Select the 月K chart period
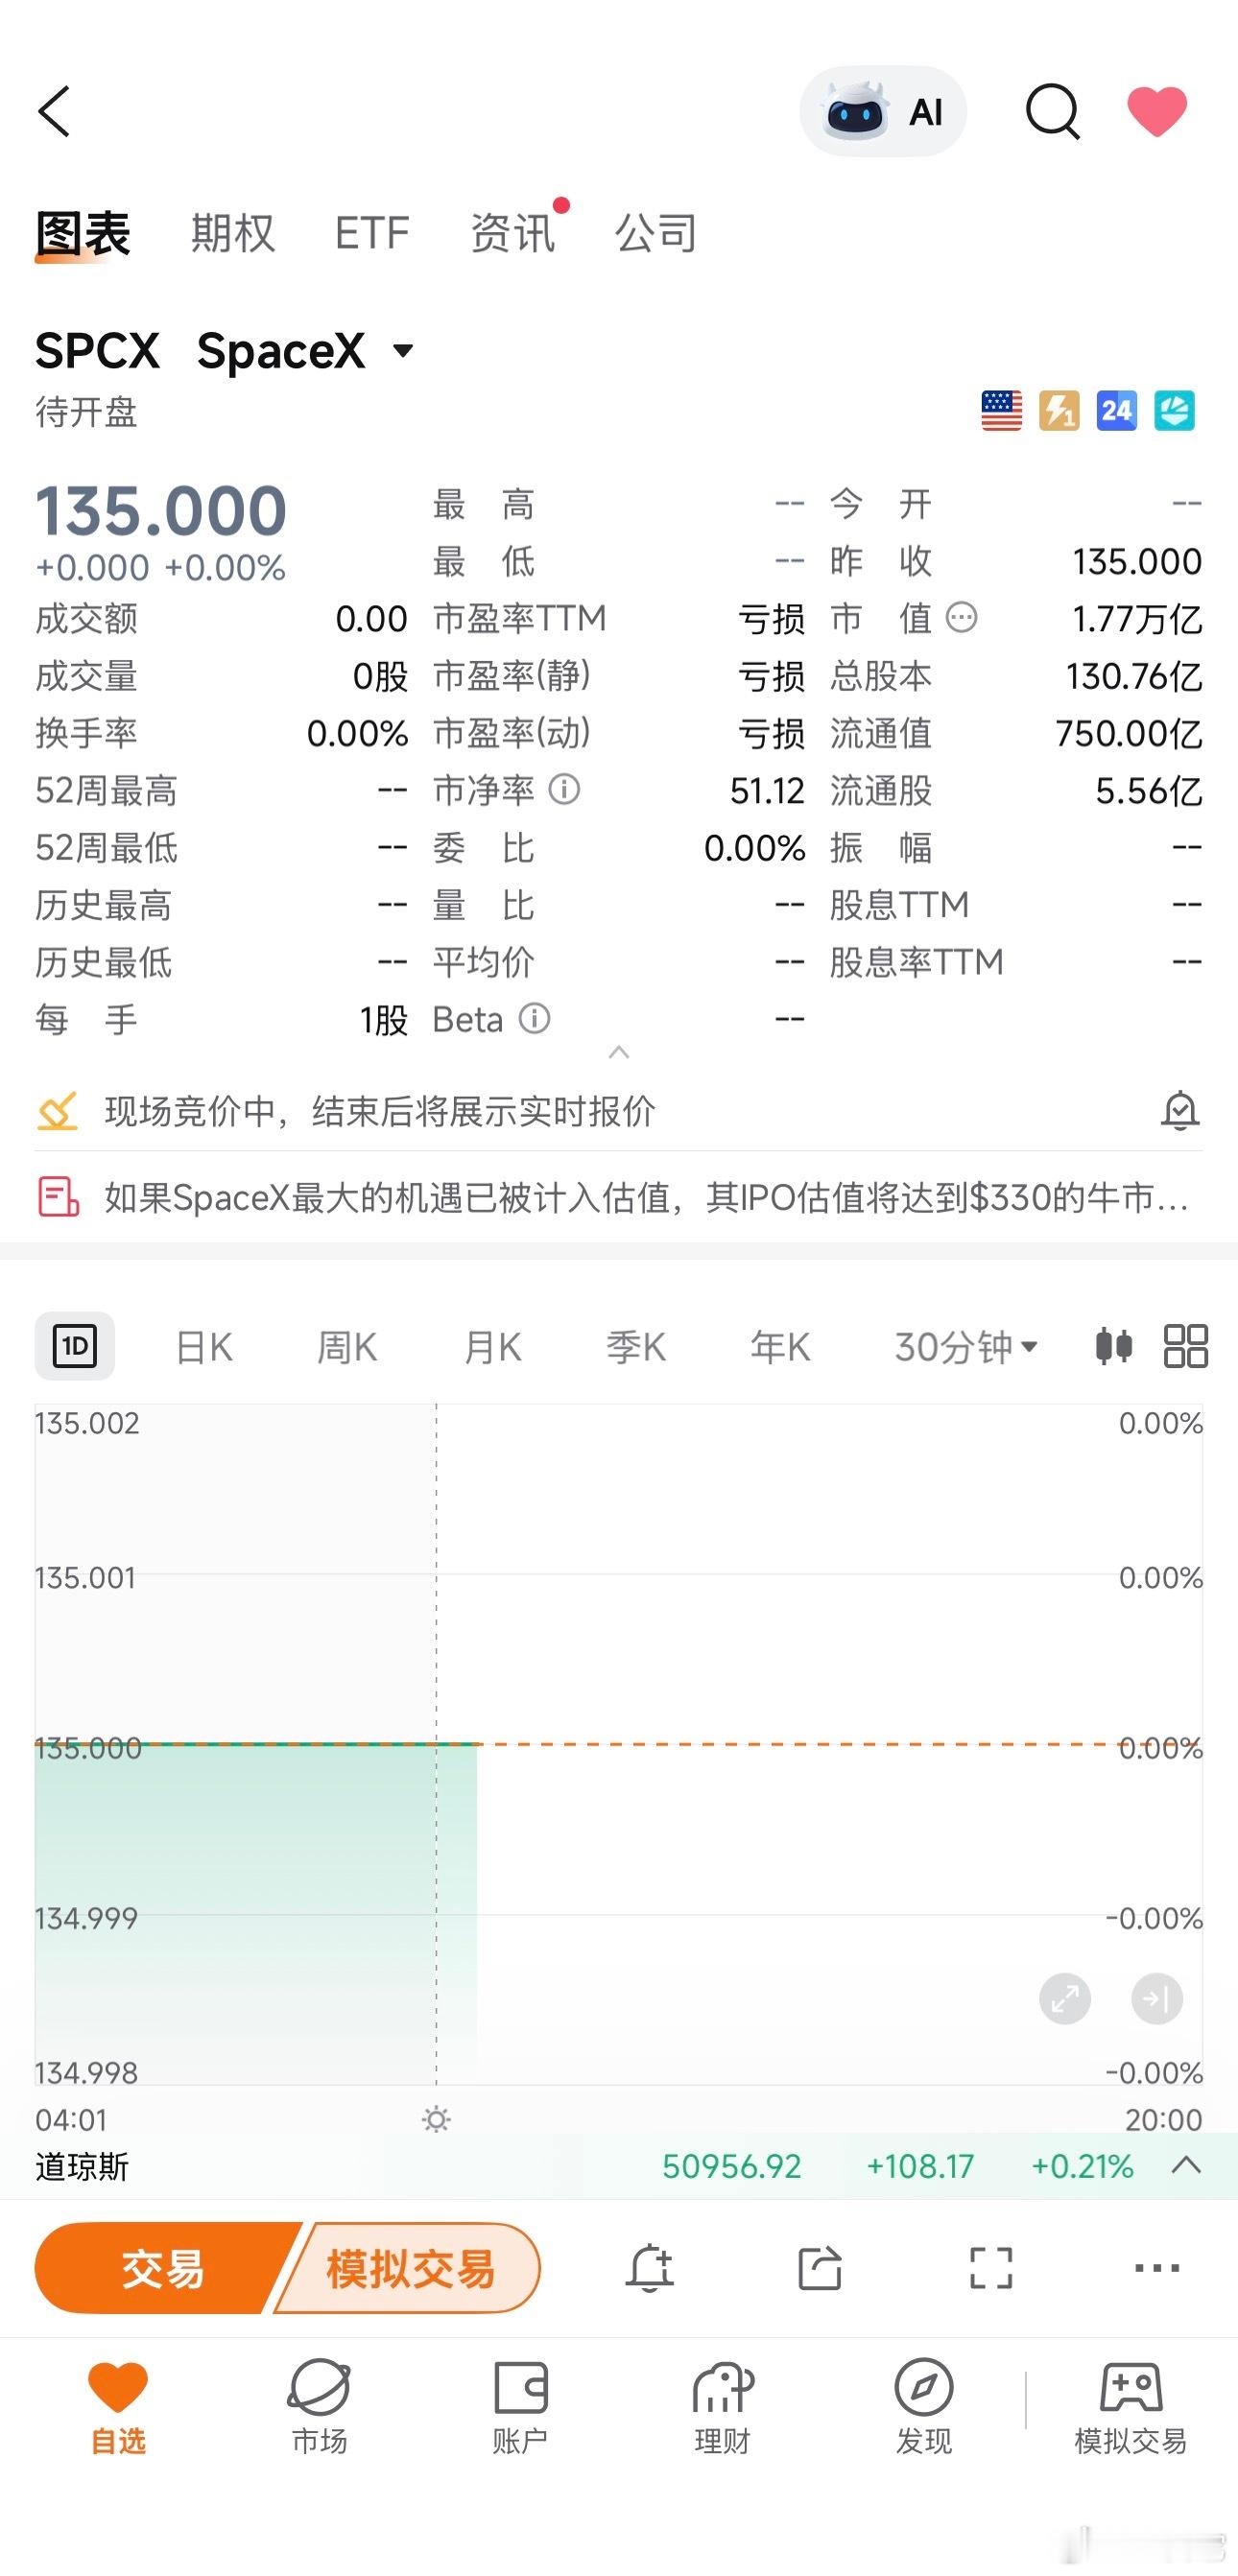 pos(493,1347)
